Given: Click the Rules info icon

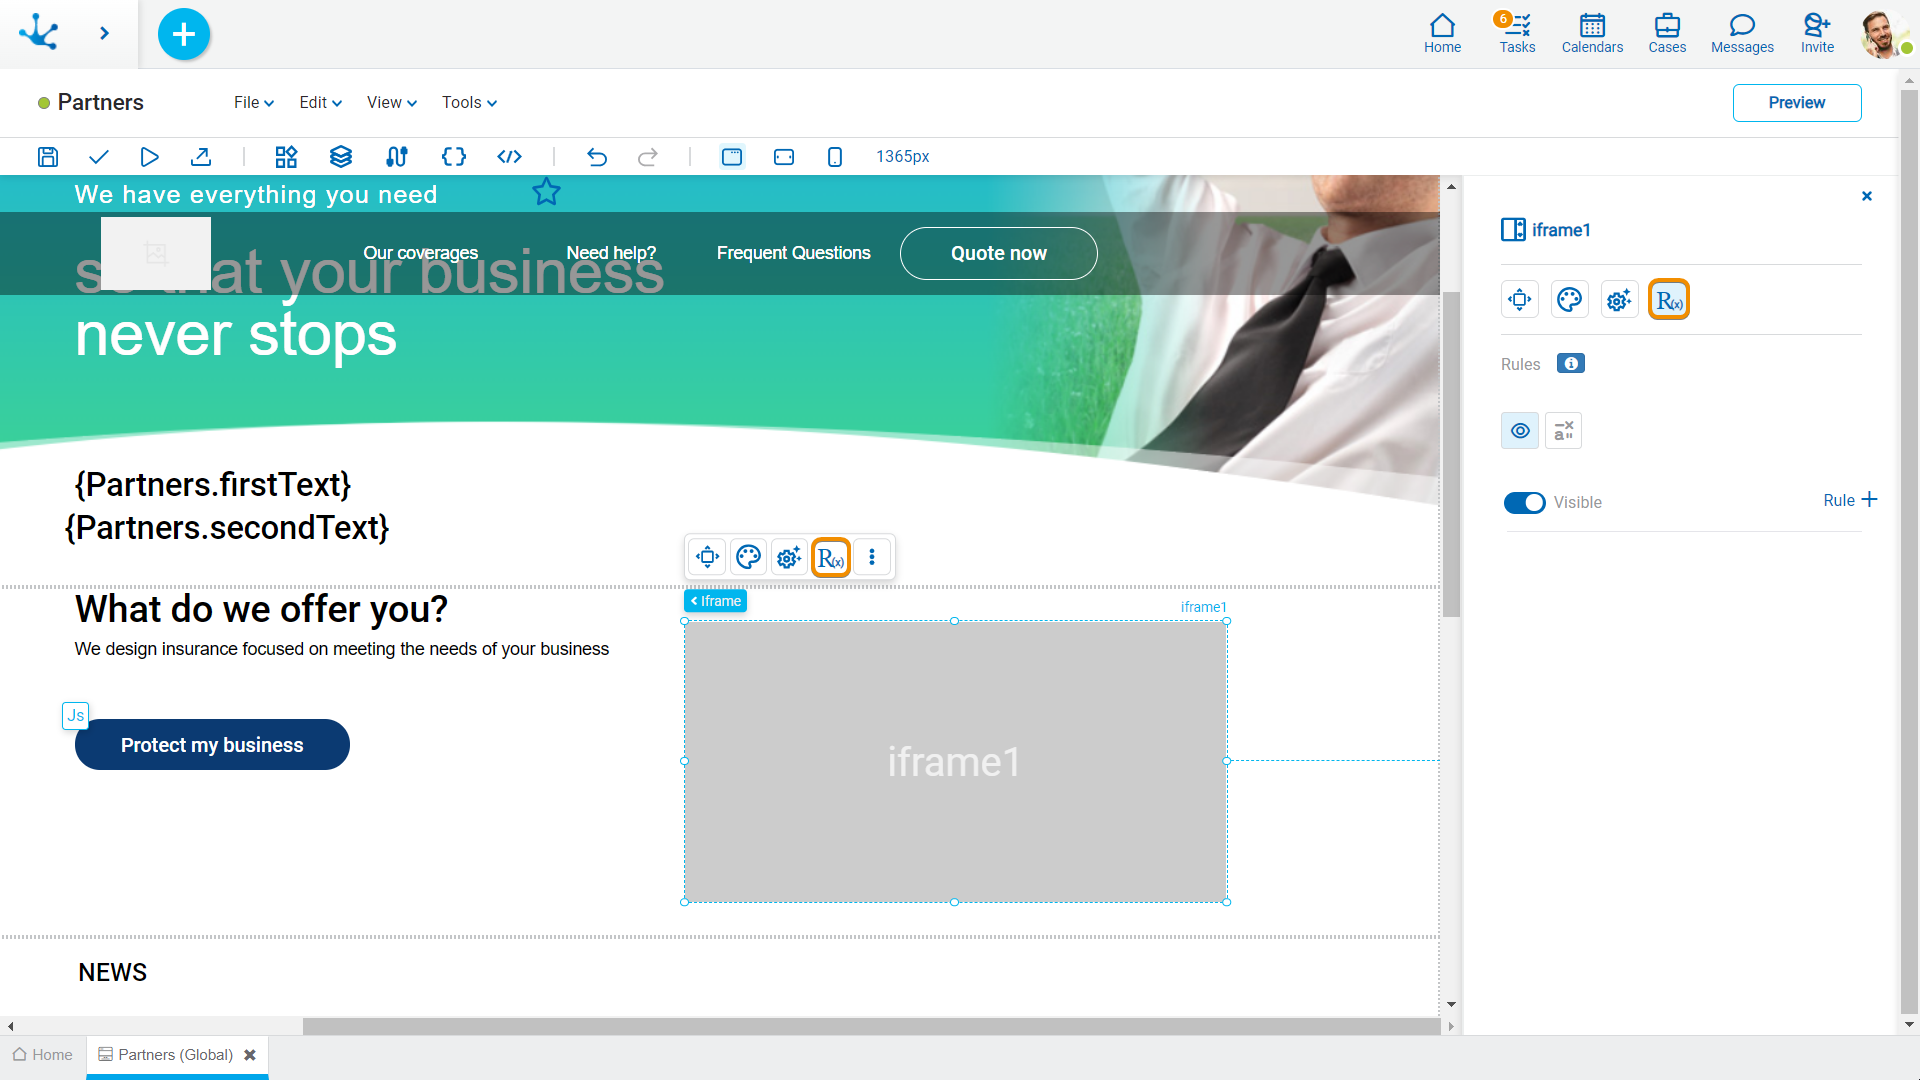Looking at the screenshot, I should [1571, 363].
